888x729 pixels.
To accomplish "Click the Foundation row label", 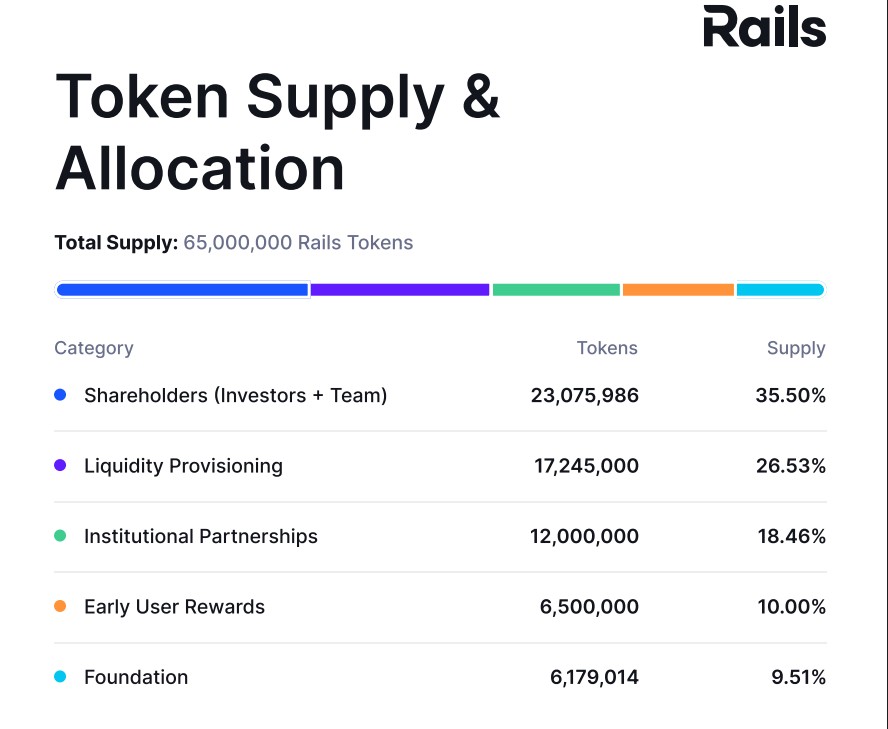I will click(136, 677).
